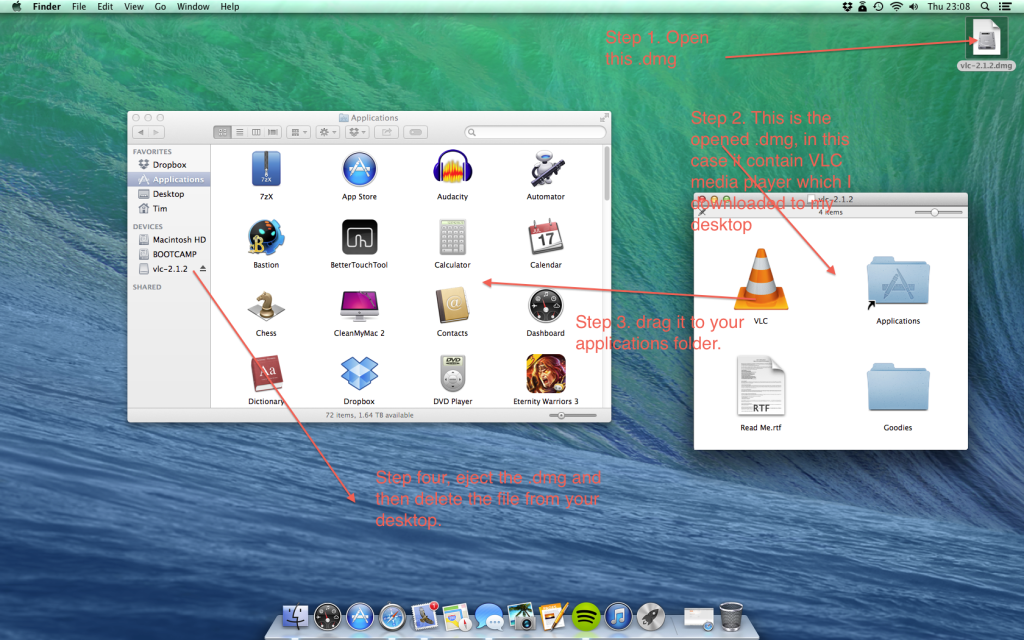Open the arrange-by dropdown in Finder toolbar
The image size is (1024, 640).
coord(298,132)
